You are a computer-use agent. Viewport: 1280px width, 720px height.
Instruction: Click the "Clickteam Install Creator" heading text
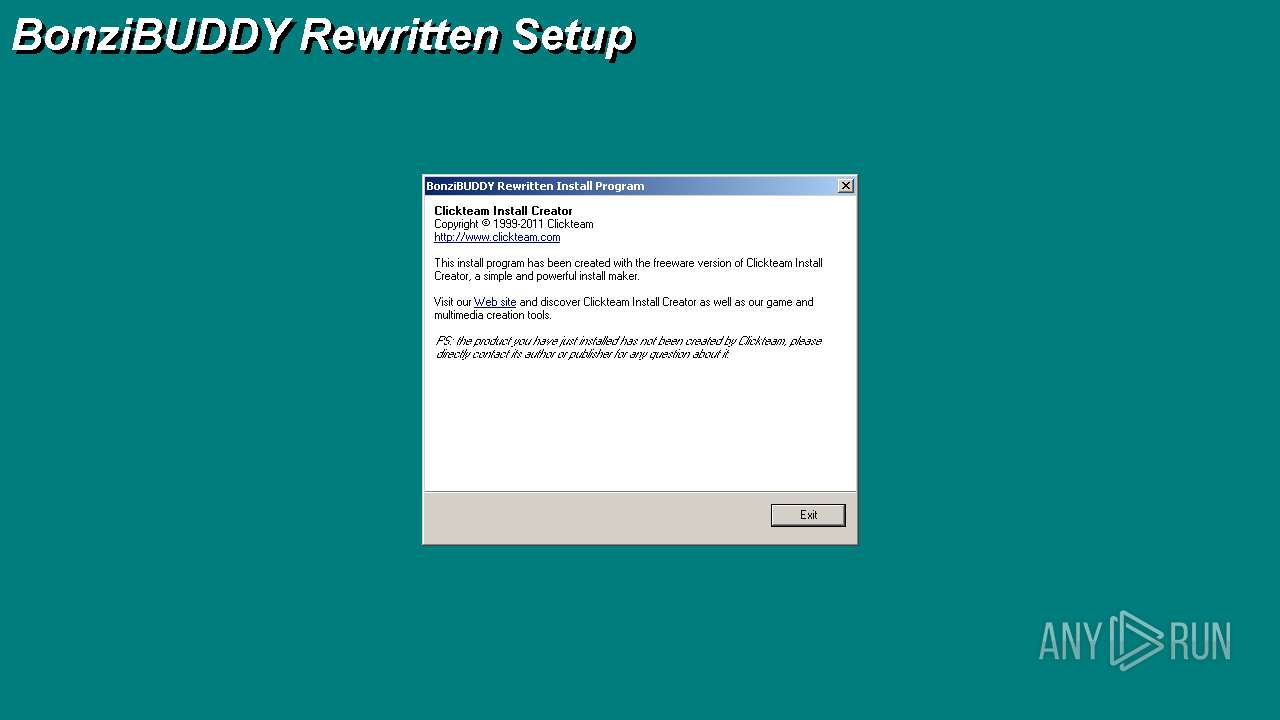503,211
